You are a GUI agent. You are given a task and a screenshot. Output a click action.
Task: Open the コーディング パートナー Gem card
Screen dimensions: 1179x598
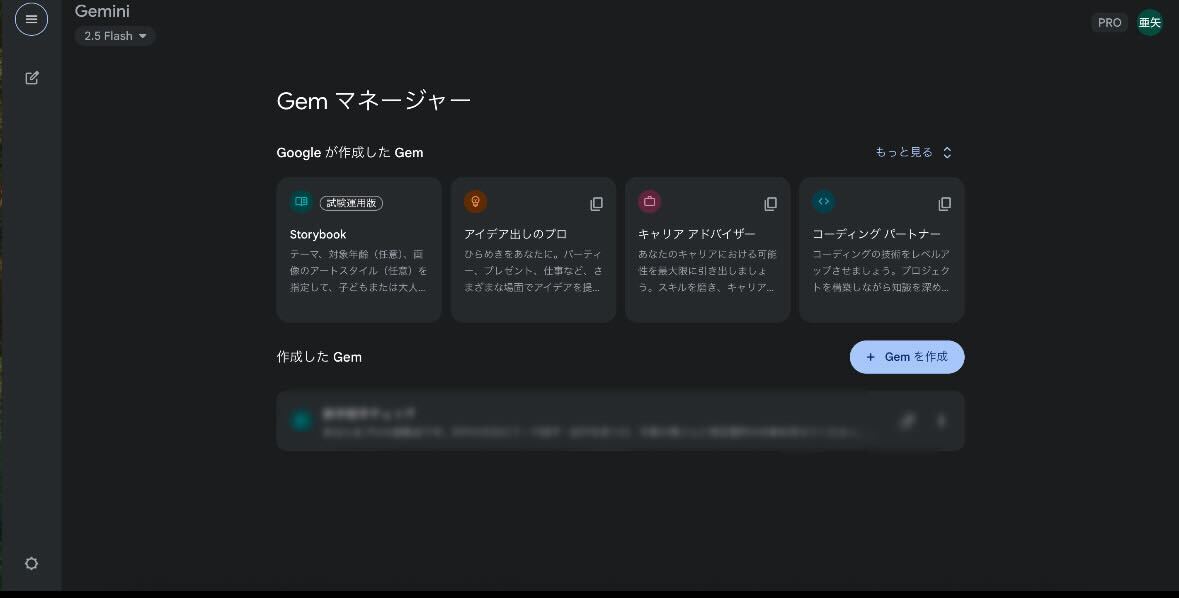882,250
